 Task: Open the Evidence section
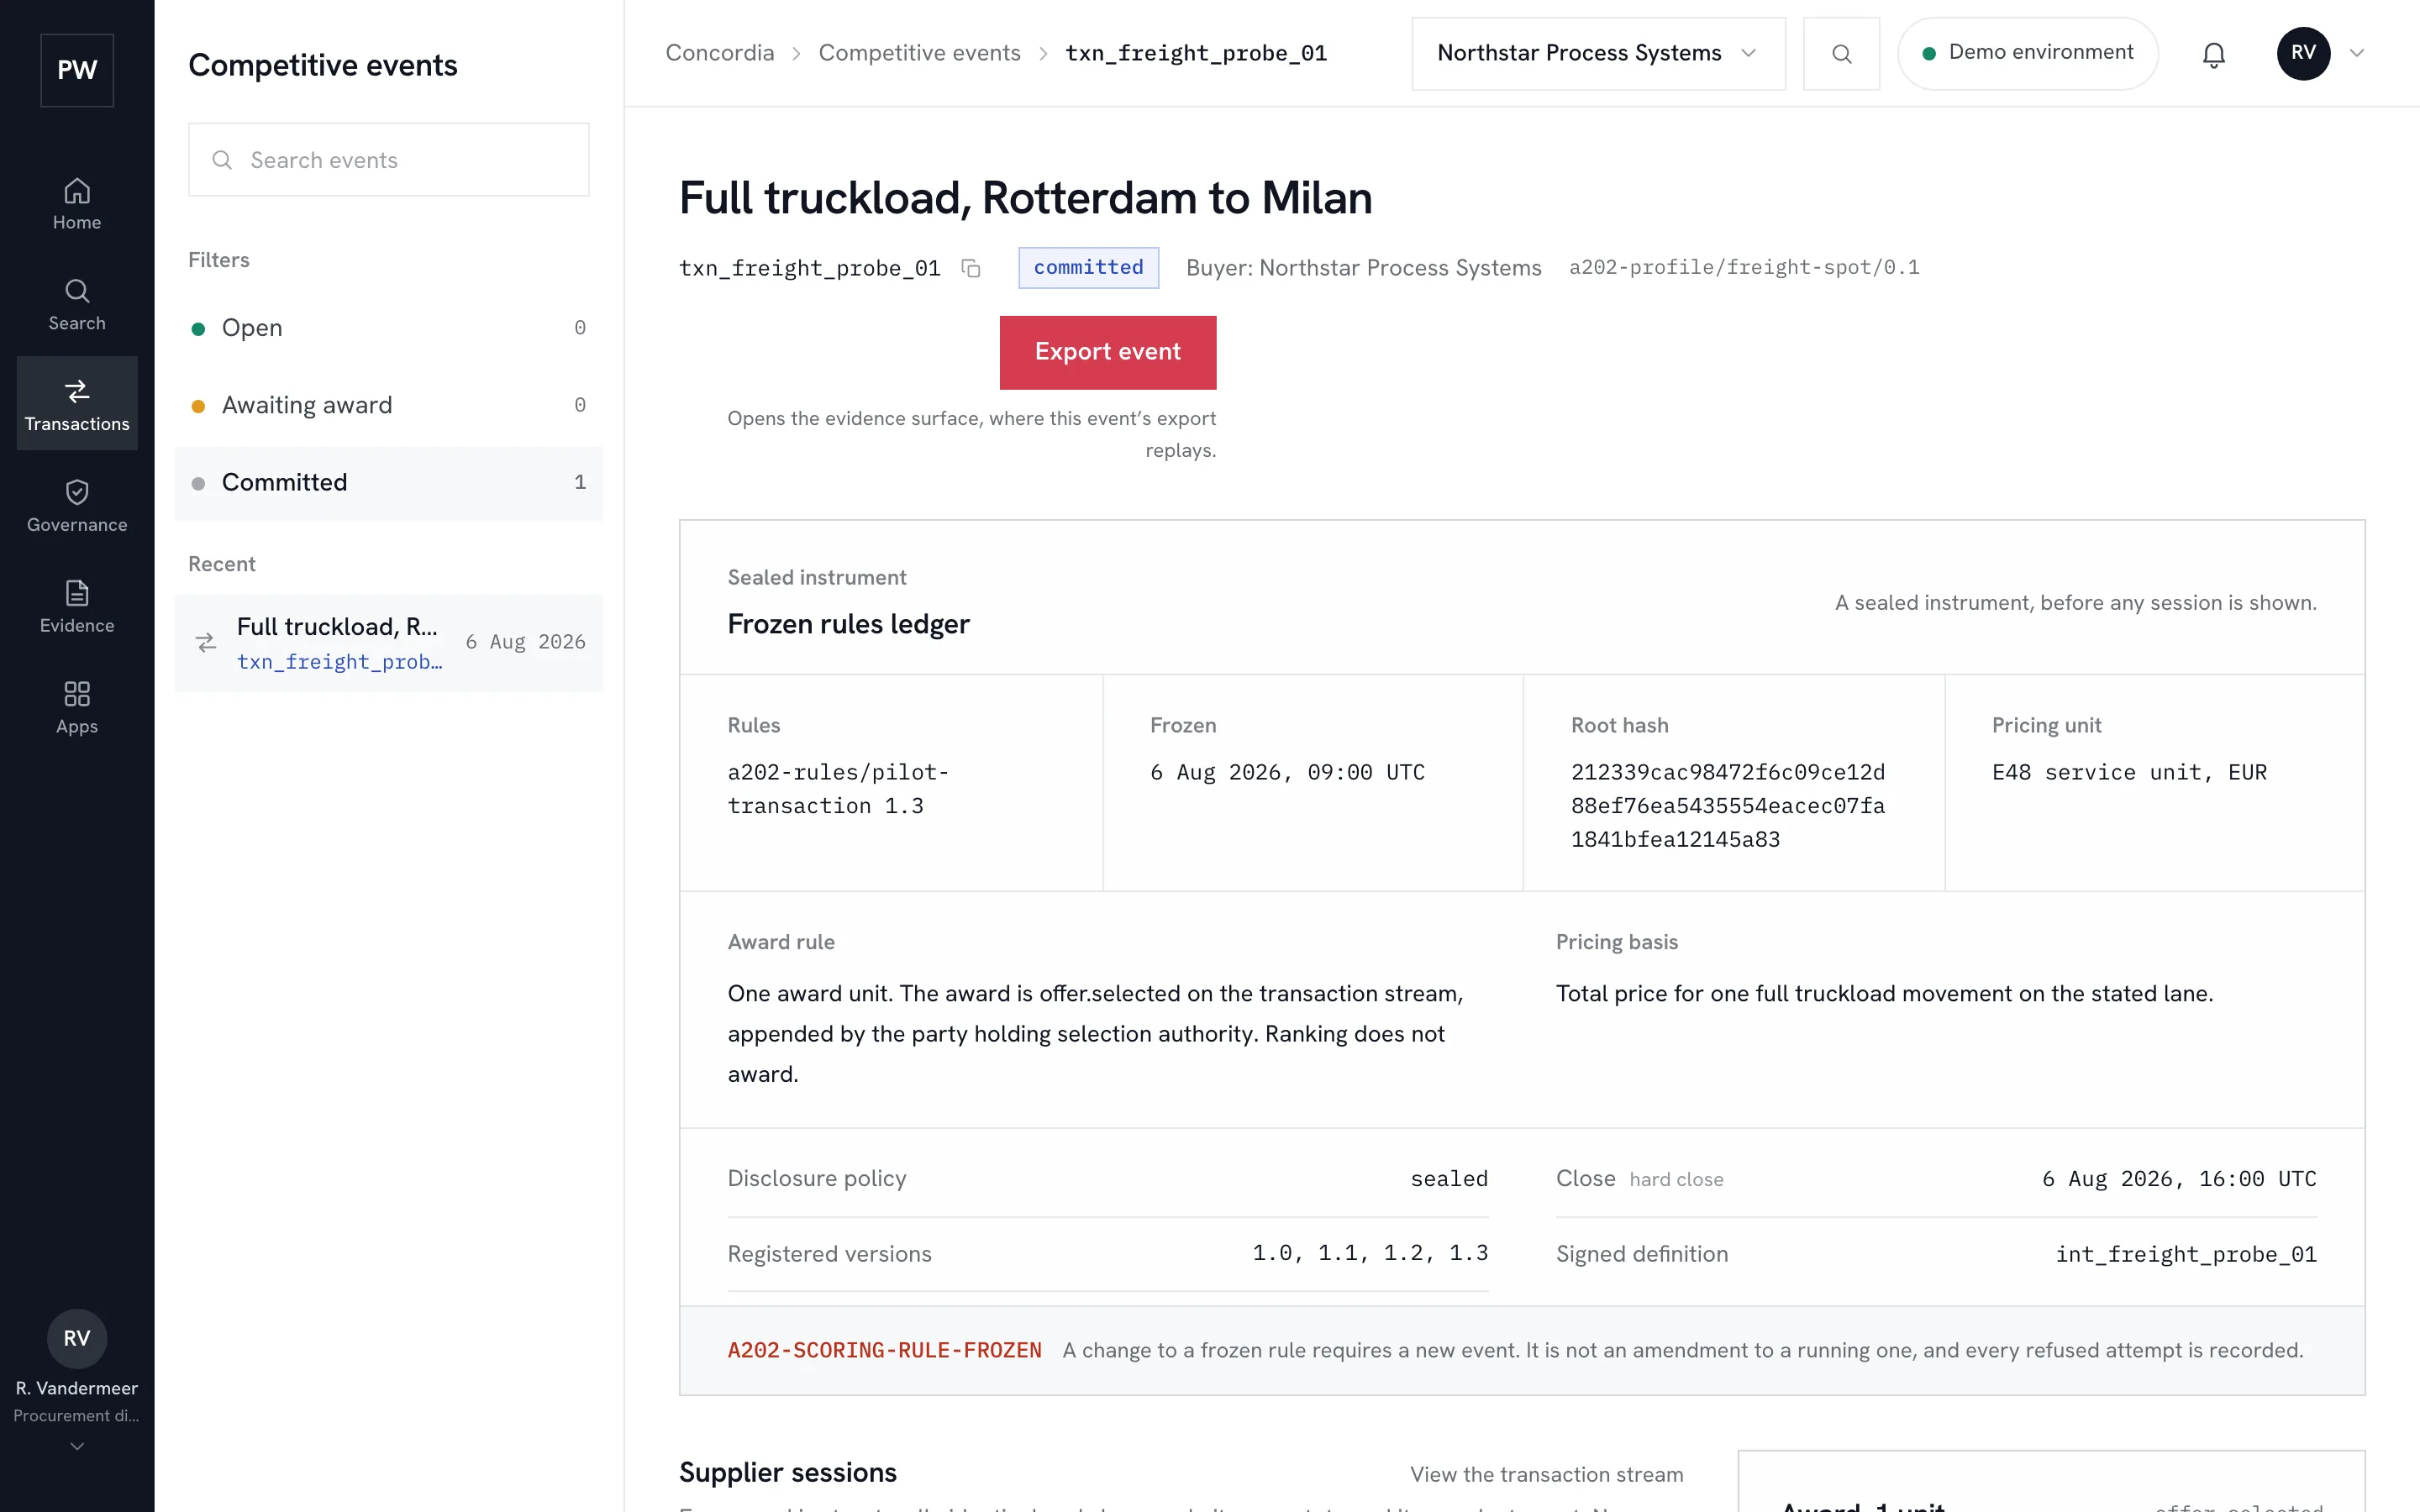click(x=77, y=607)
